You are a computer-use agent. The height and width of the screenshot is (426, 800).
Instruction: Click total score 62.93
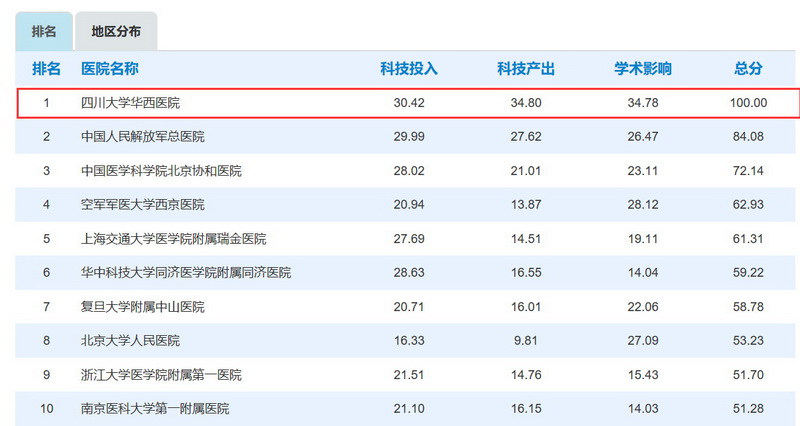point(748,205)
